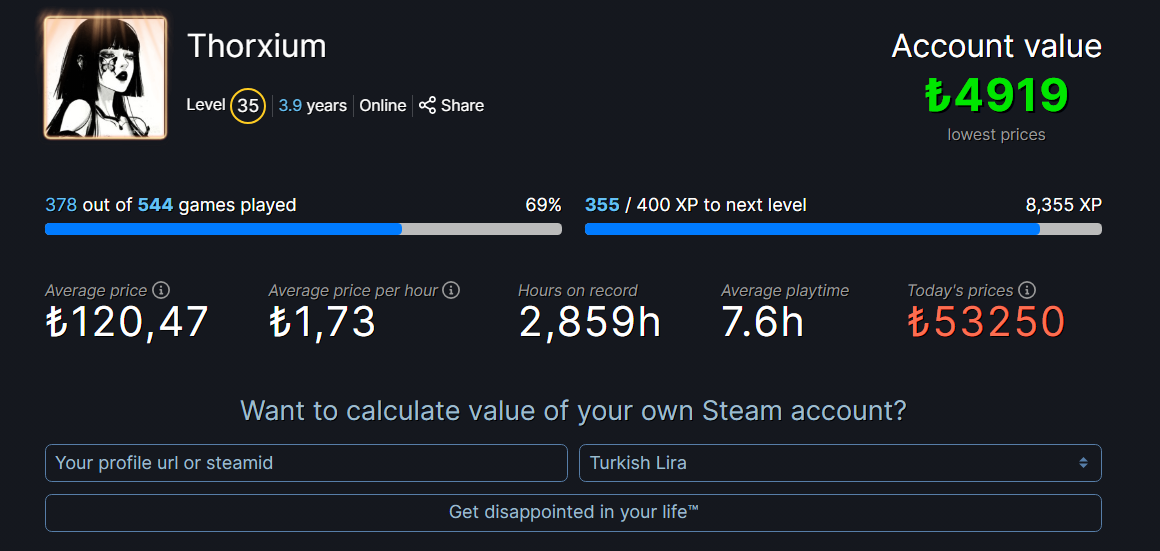Open the Thorxium profile avatar
Screen dimensions: 1160x551
coord(105,78)
